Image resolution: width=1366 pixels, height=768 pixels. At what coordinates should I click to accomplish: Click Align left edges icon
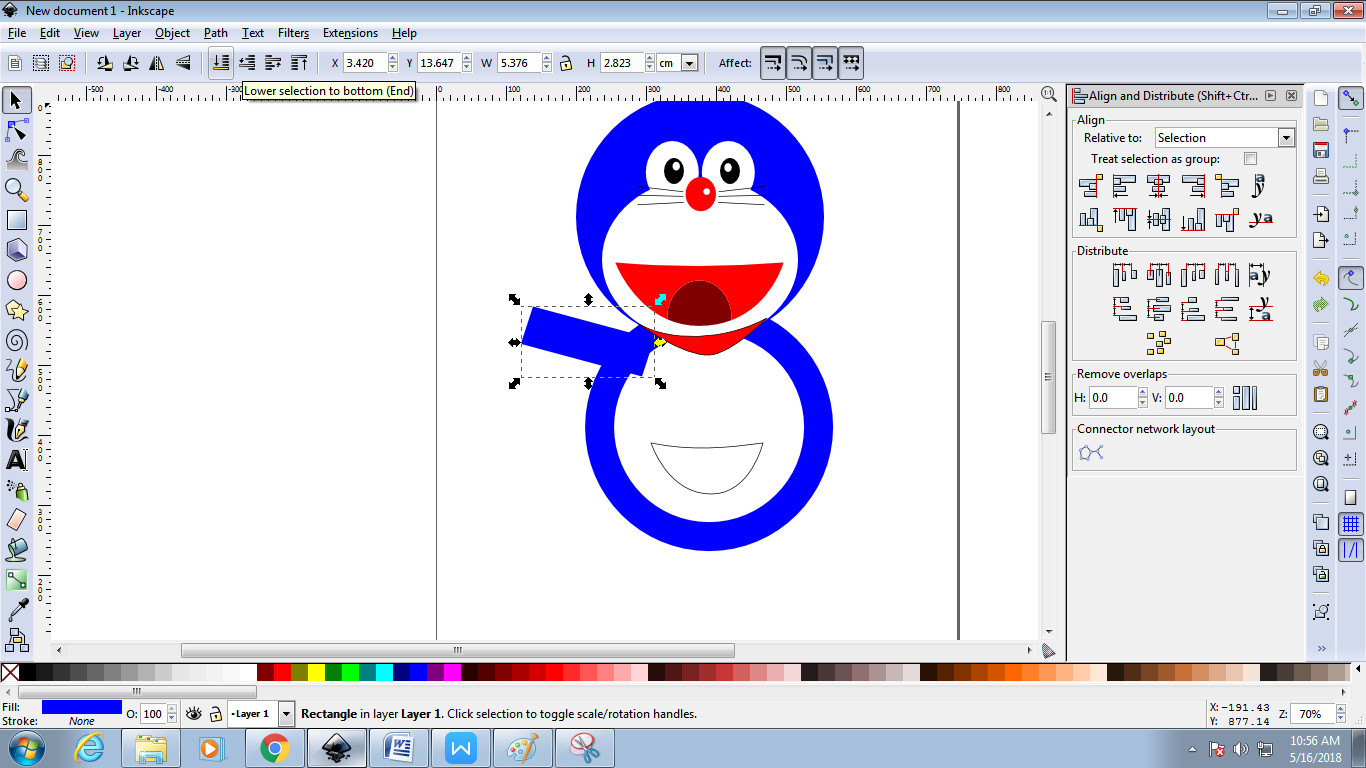[1124, 186]
